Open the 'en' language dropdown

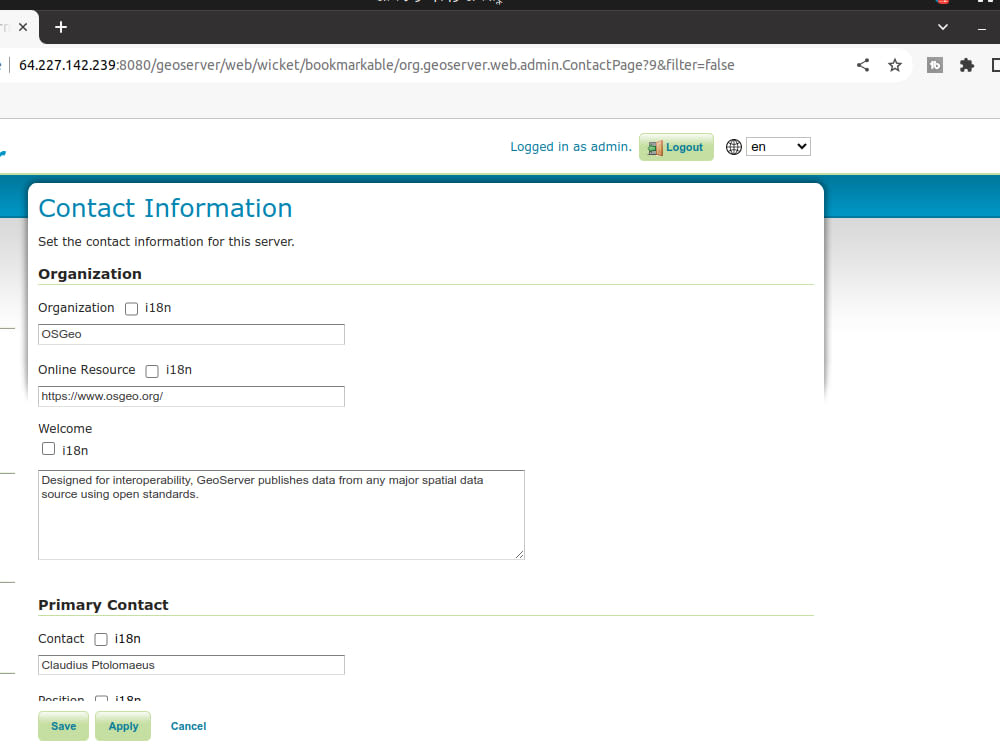point(778,147)
